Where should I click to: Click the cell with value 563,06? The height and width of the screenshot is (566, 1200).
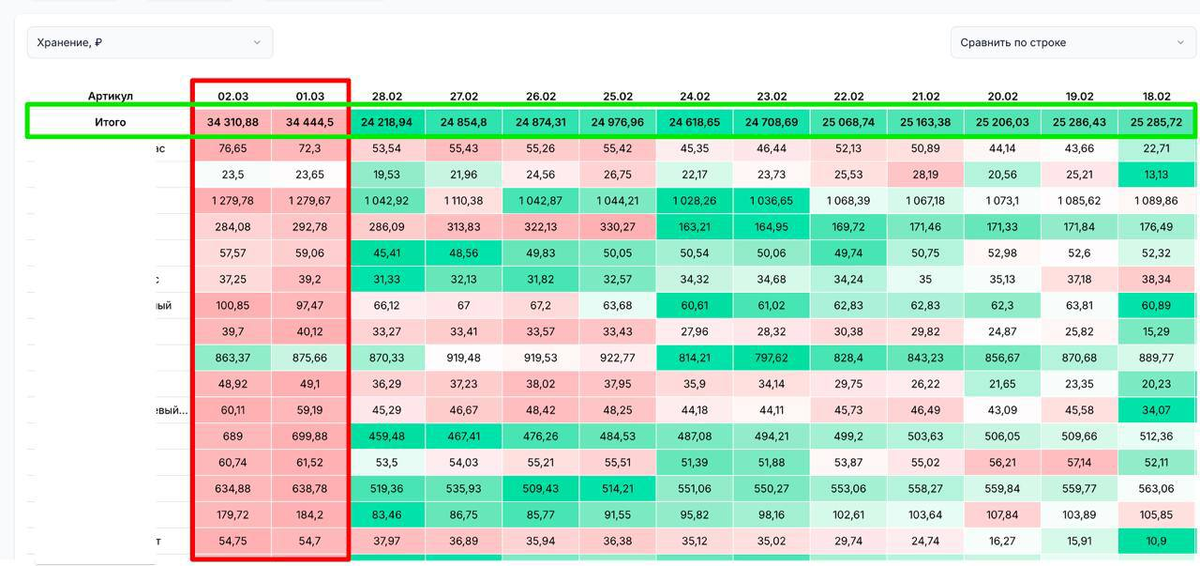(1157, 488)
